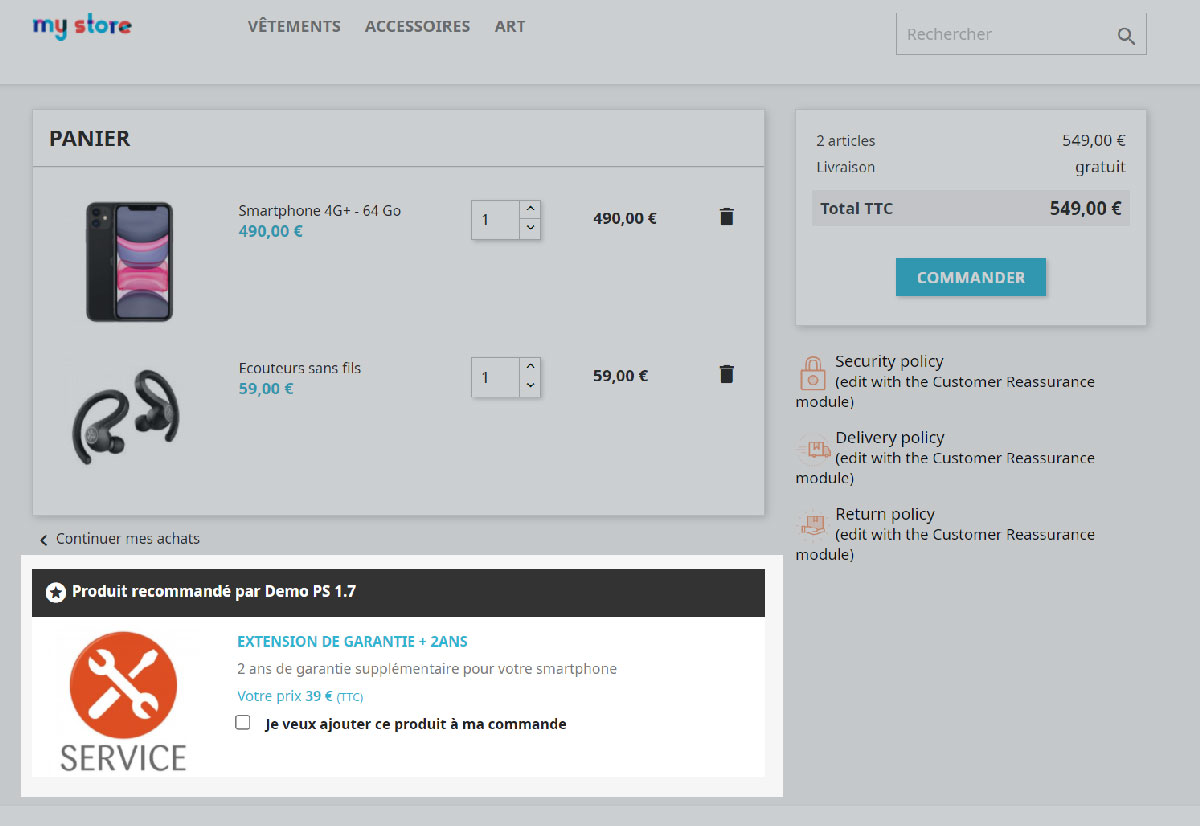Open the VÊTEMENTS menu
This screenshot has width=1200, height=826.
tap(294, 26)
